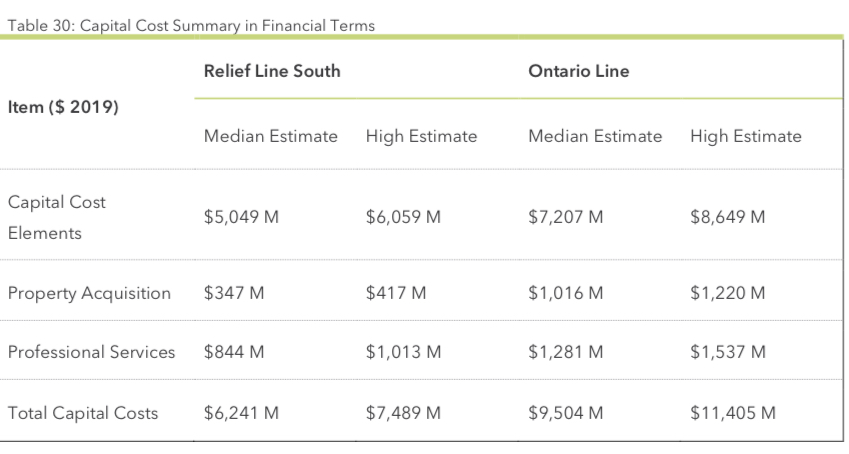The width and height of the screenshot is (849, 454).
Task: Click the $6,059 M cell
Action: click(403, 217)
